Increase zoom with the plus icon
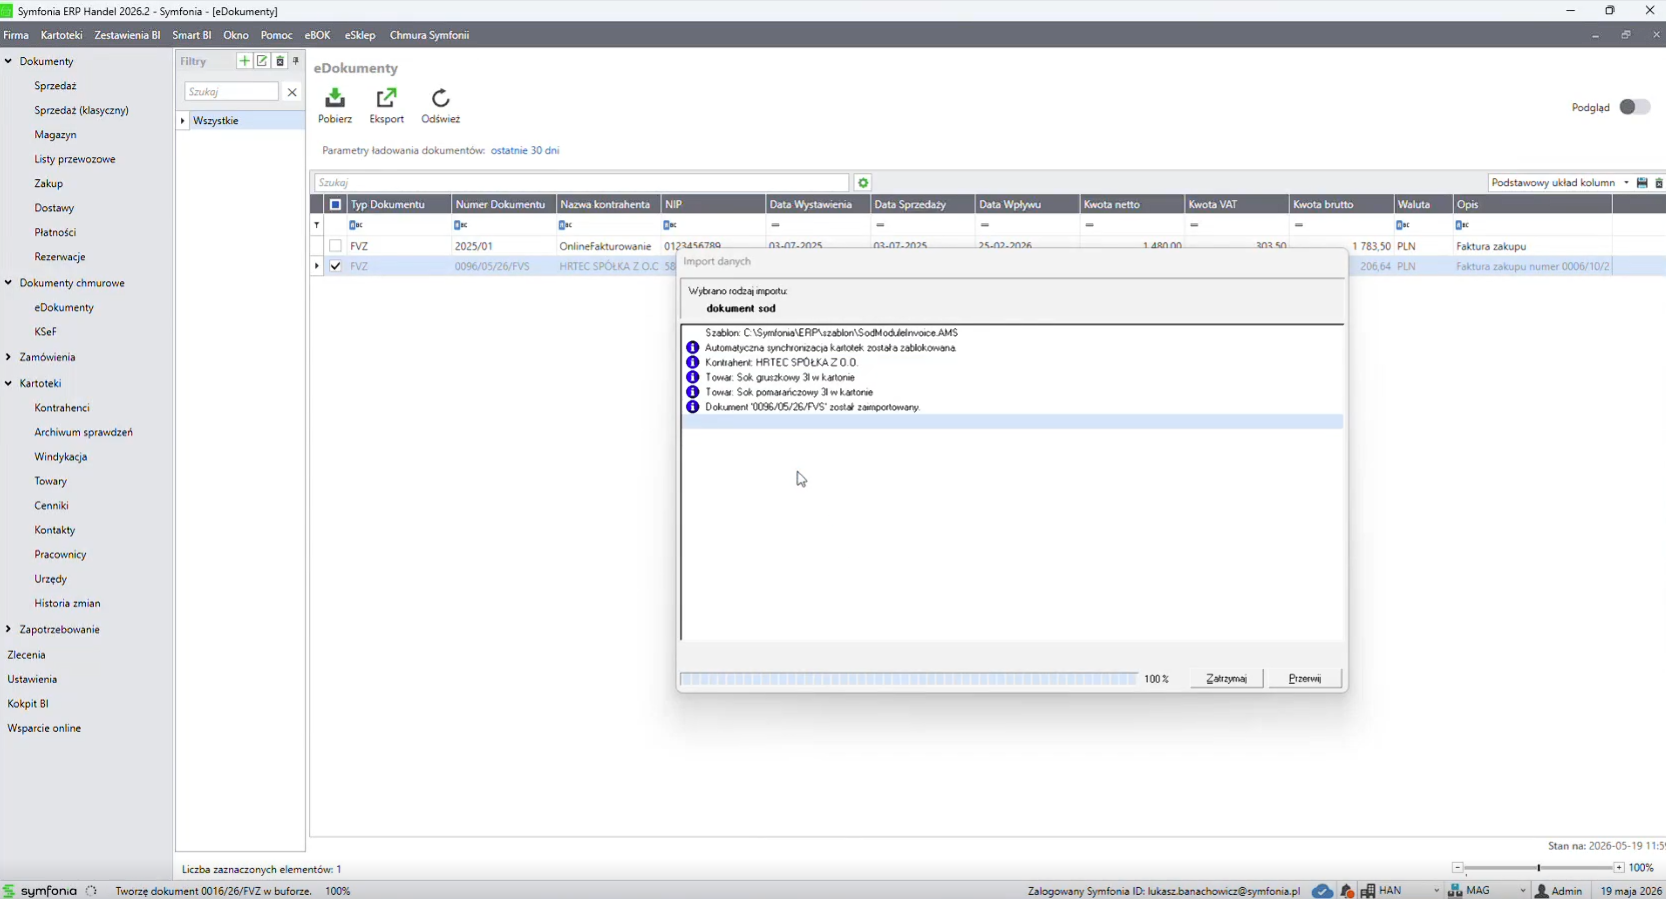 (x=1619, y=868)
